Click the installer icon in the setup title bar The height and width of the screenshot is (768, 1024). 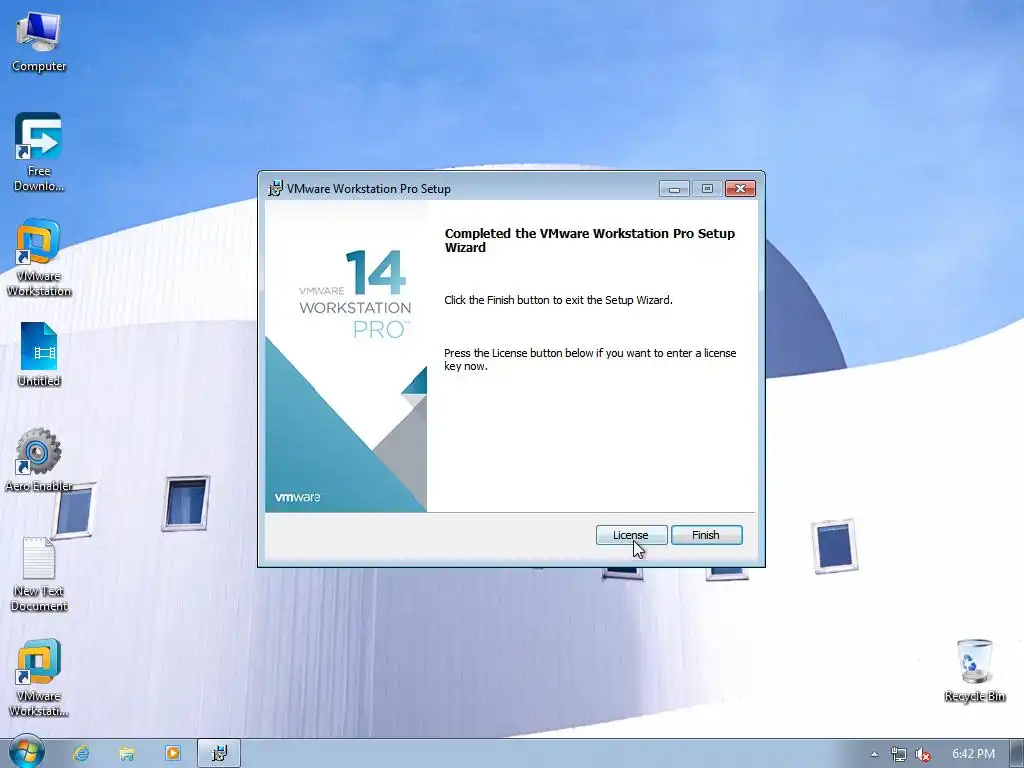point(276,188)
